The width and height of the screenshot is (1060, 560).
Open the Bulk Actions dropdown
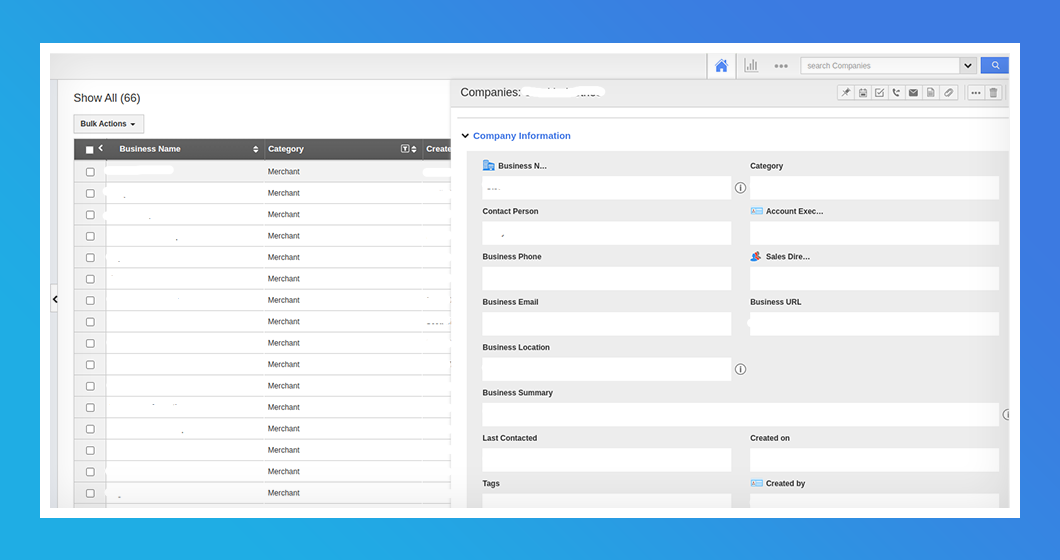(x=108, y=124)
